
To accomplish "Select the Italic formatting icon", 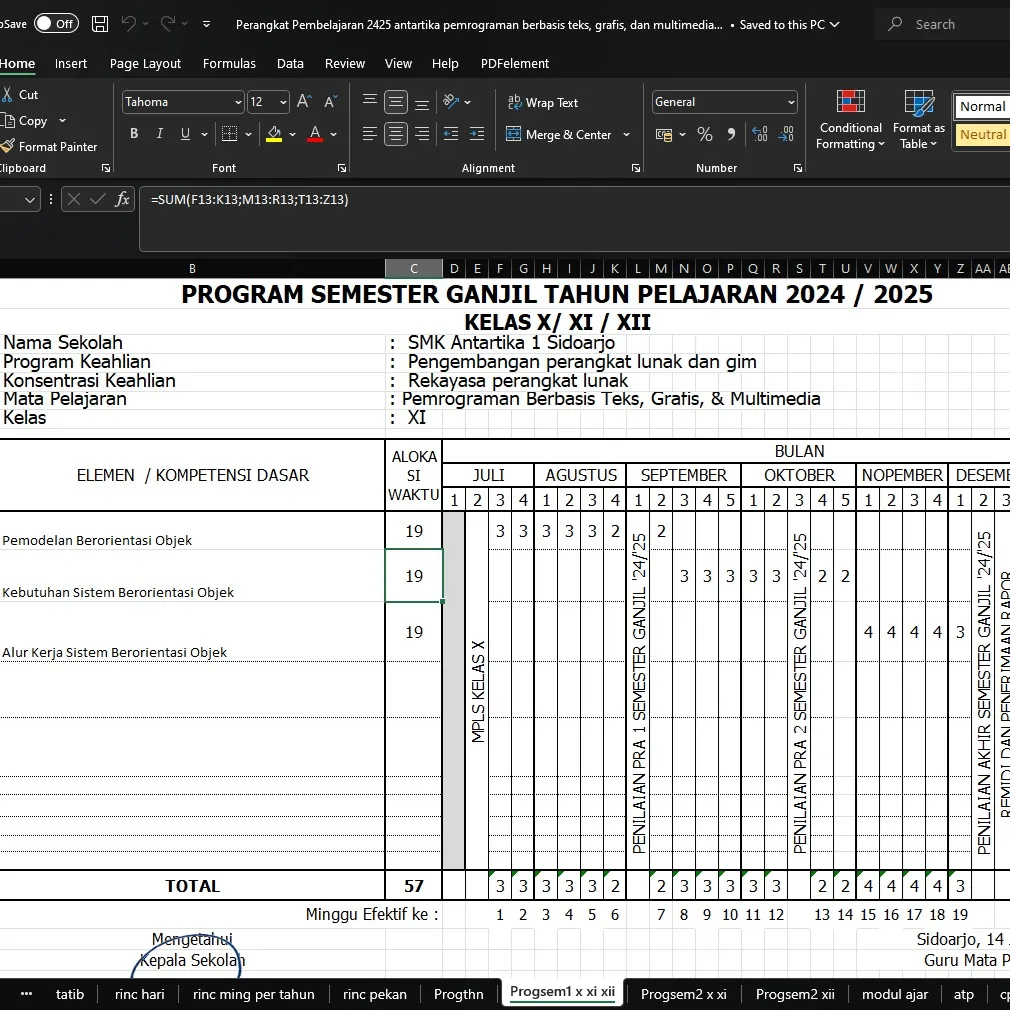I will coord(160,132).
